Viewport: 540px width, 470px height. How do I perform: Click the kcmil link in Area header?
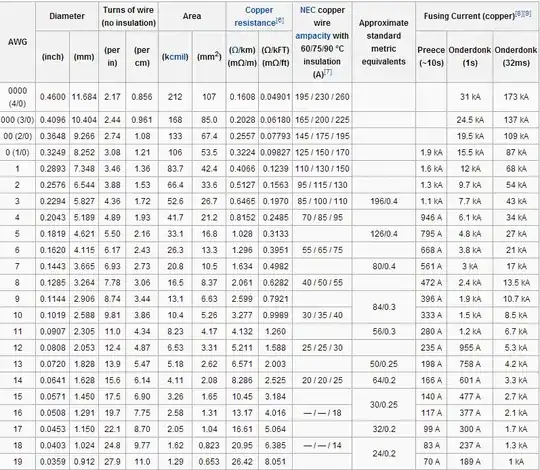click(x=175, y=56)
